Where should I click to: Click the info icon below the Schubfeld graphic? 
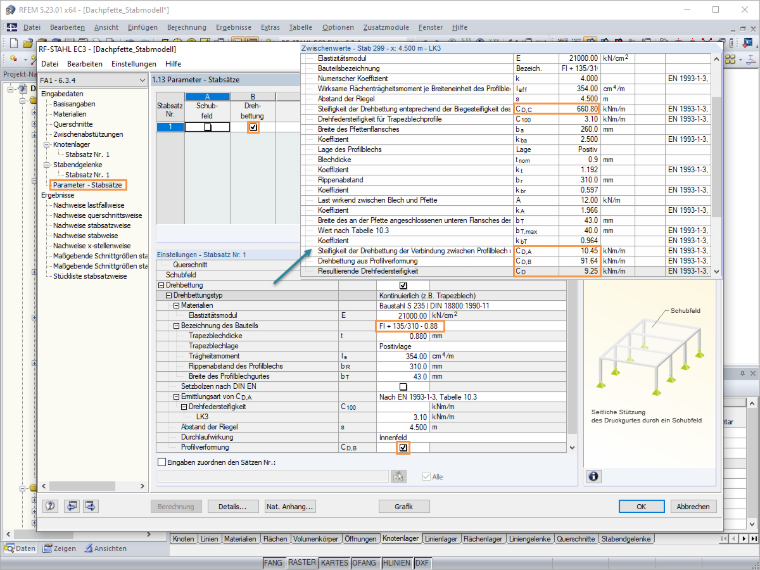click(593, 476)
